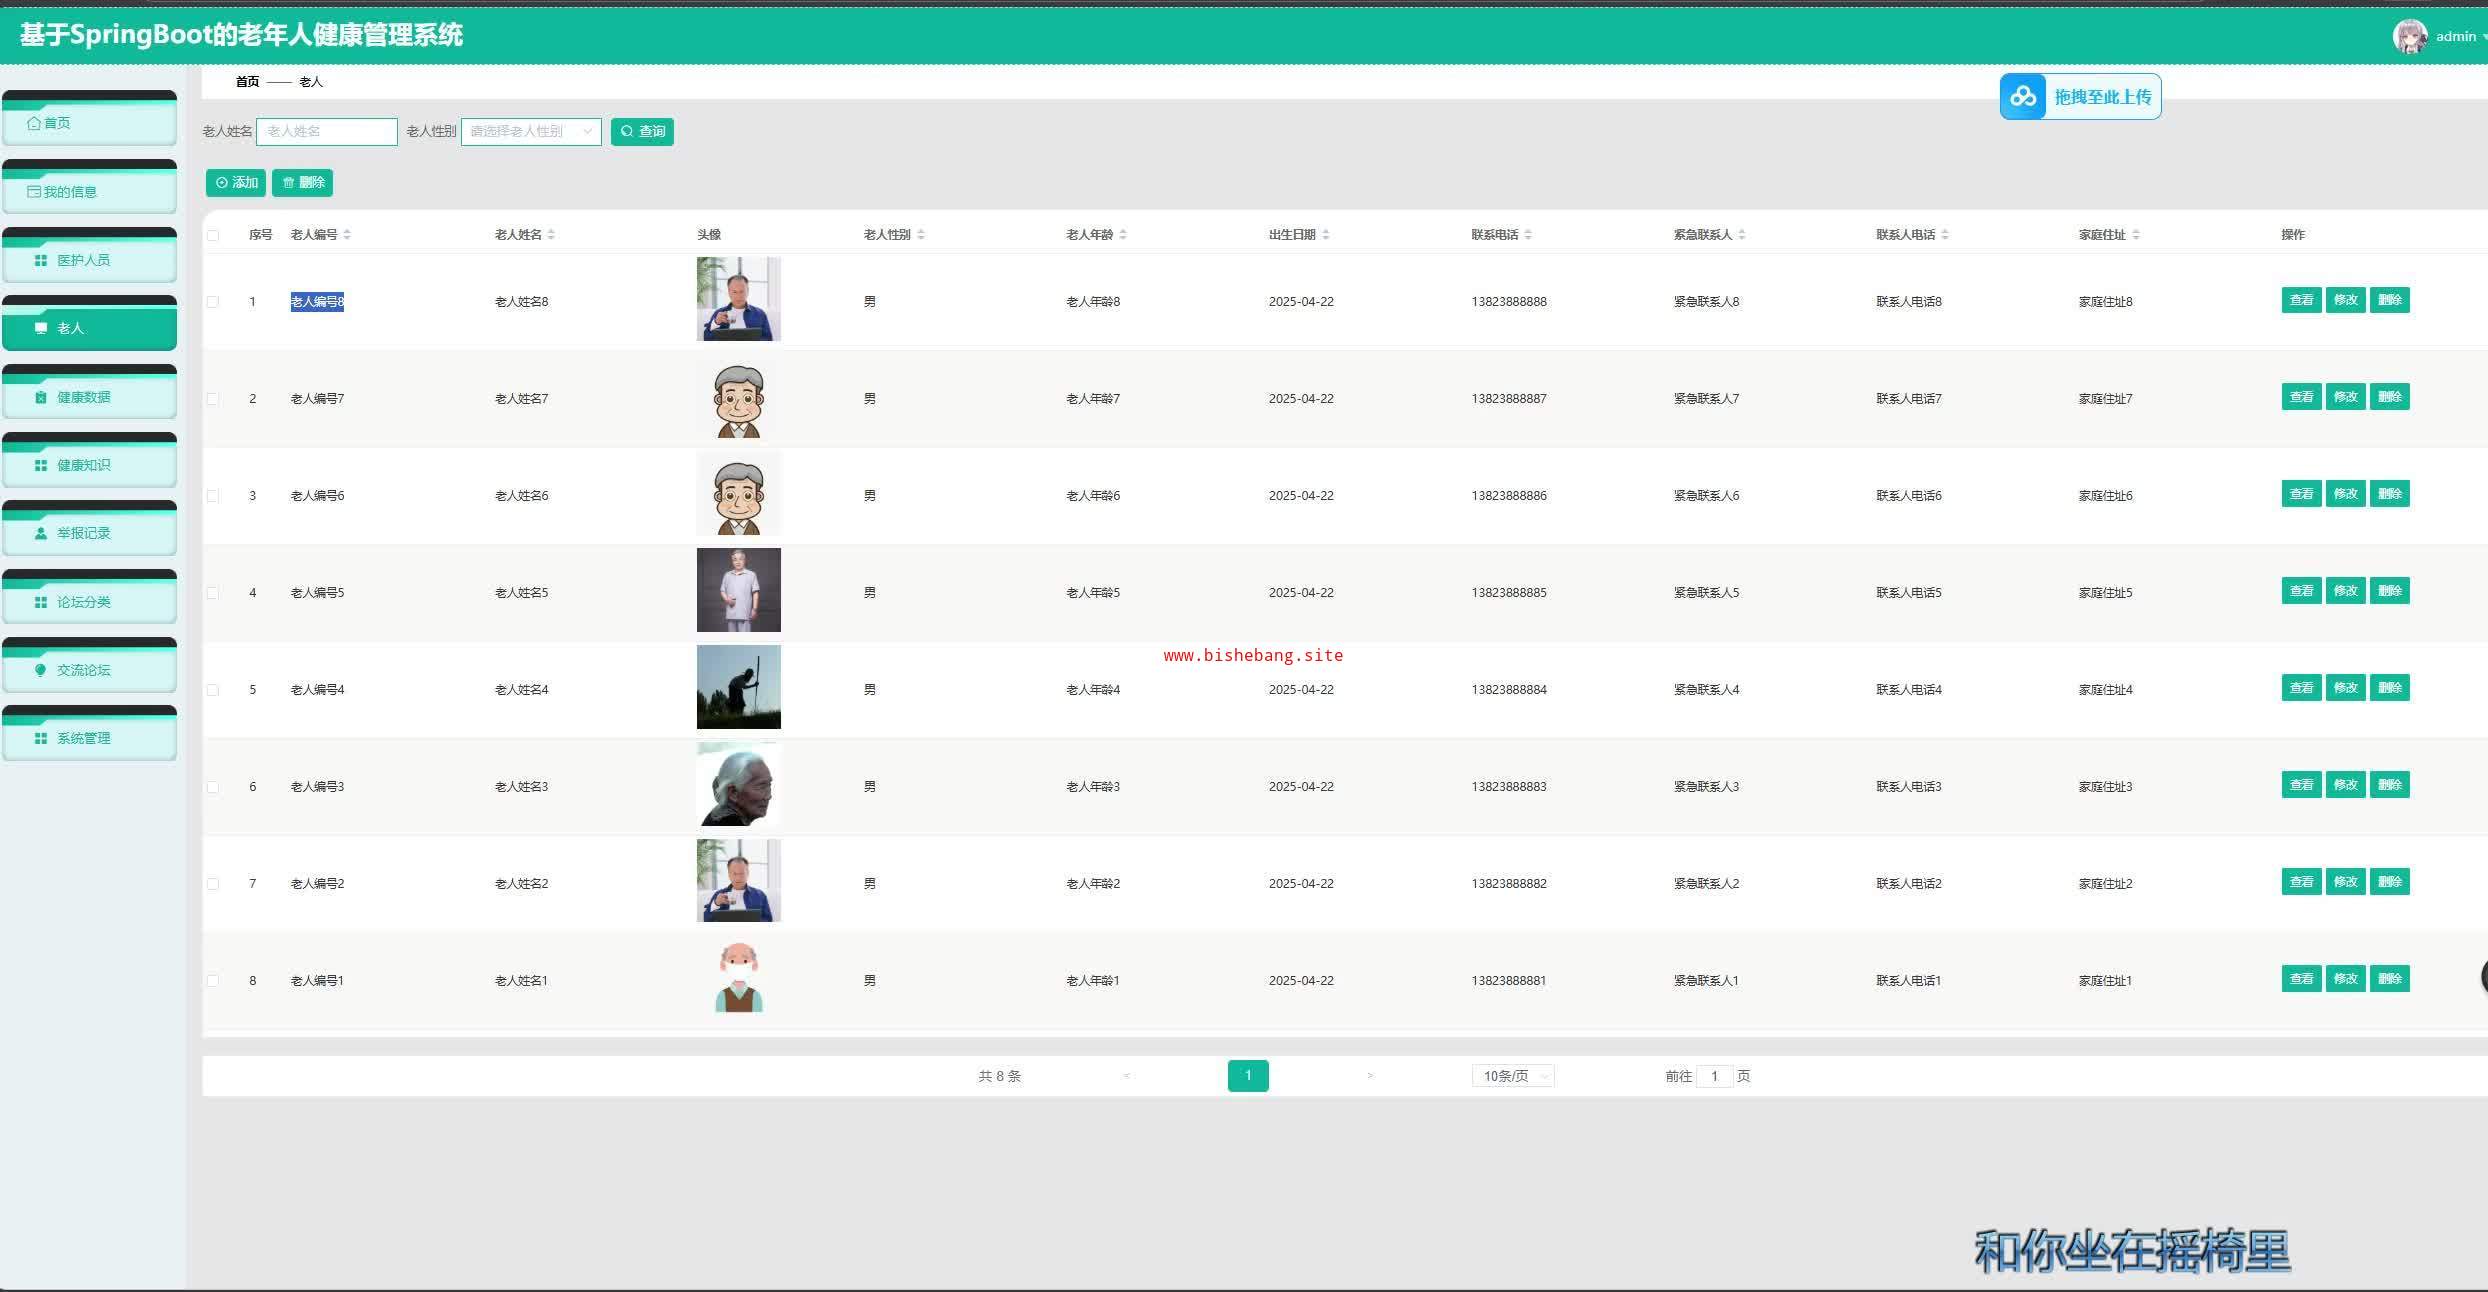Click the home icon in sidebar
Image resolution: width=2488 pixels, height=1292 pixels.
click(x=34, y=123)
